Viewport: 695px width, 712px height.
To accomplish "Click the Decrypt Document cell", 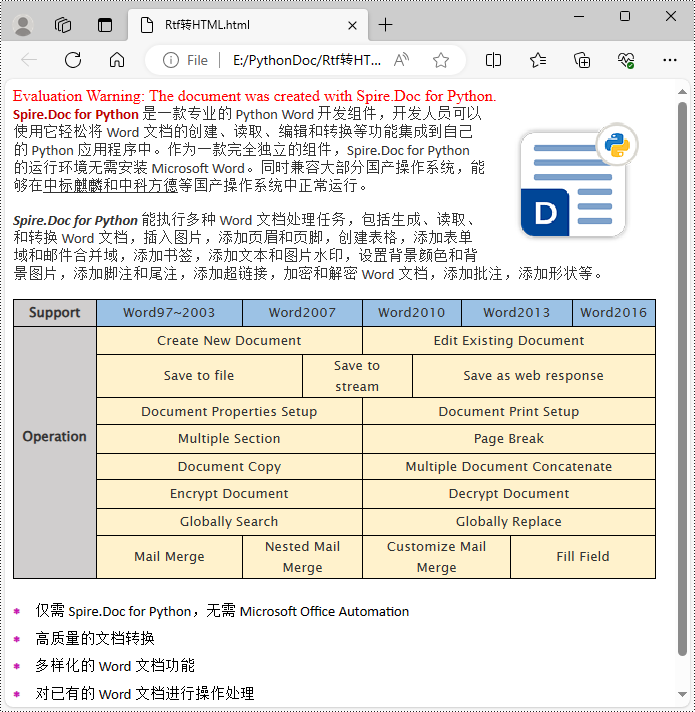I will pos(509,494).
